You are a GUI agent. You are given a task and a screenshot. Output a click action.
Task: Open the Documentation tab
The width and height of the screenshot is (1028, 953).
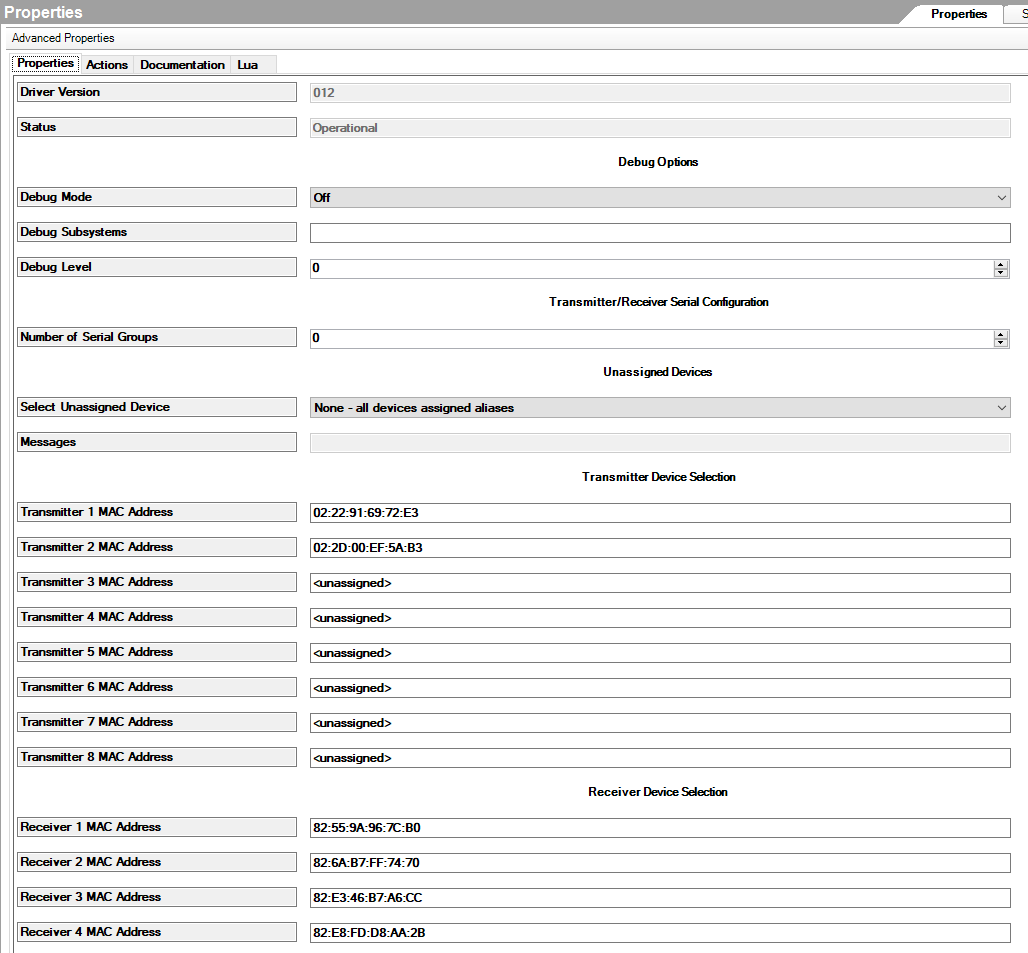[182, 64]
